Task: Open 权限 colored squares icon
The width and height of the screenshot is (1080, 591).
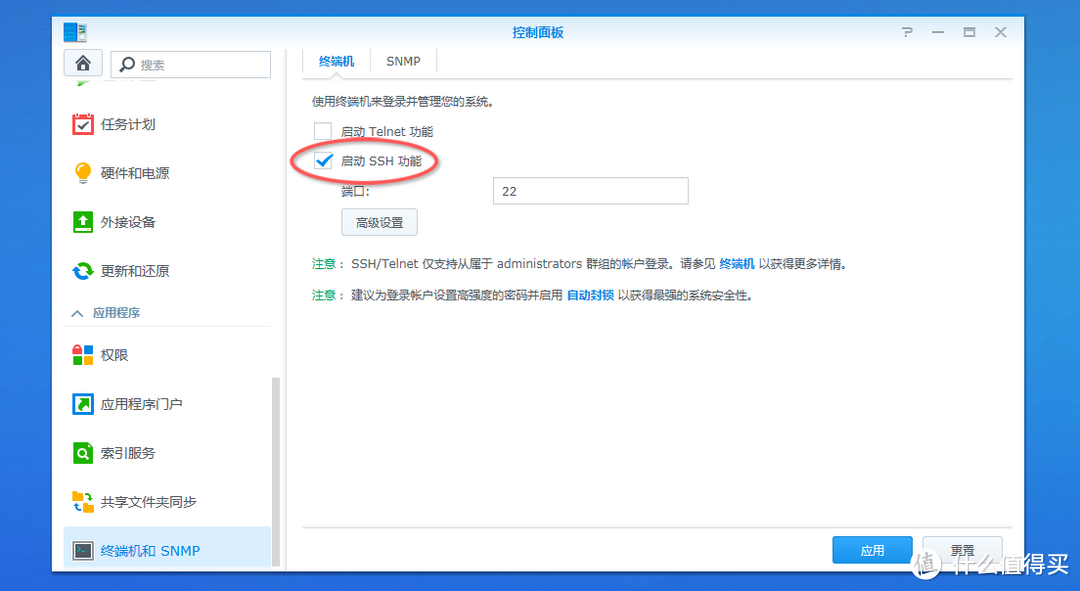Action: (x=83, y=355)
